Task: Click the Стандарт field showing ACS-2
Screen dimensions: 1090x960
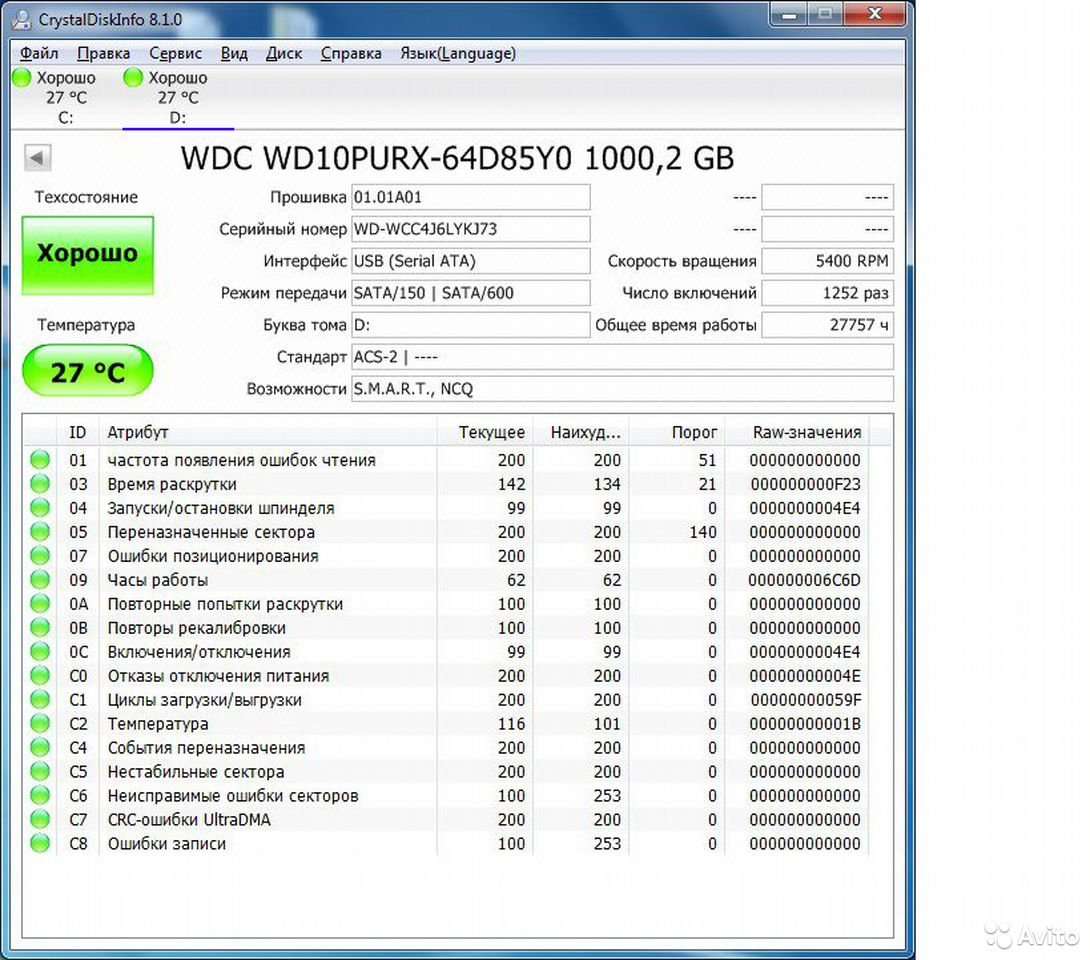Action: point(622,357)
